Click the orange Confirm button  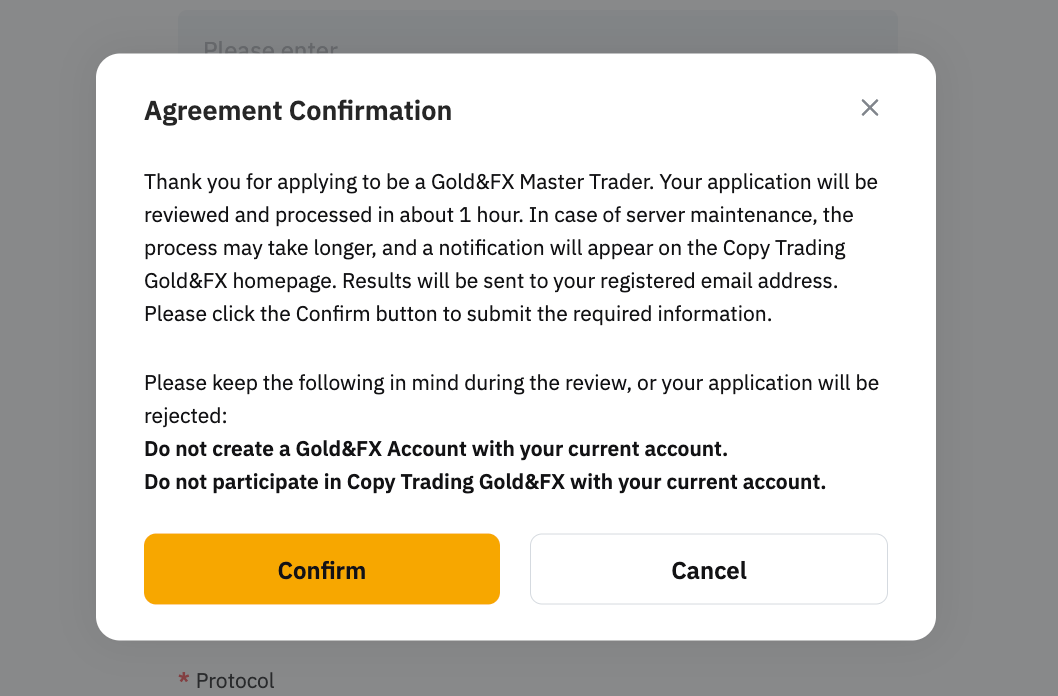[321, 569]
